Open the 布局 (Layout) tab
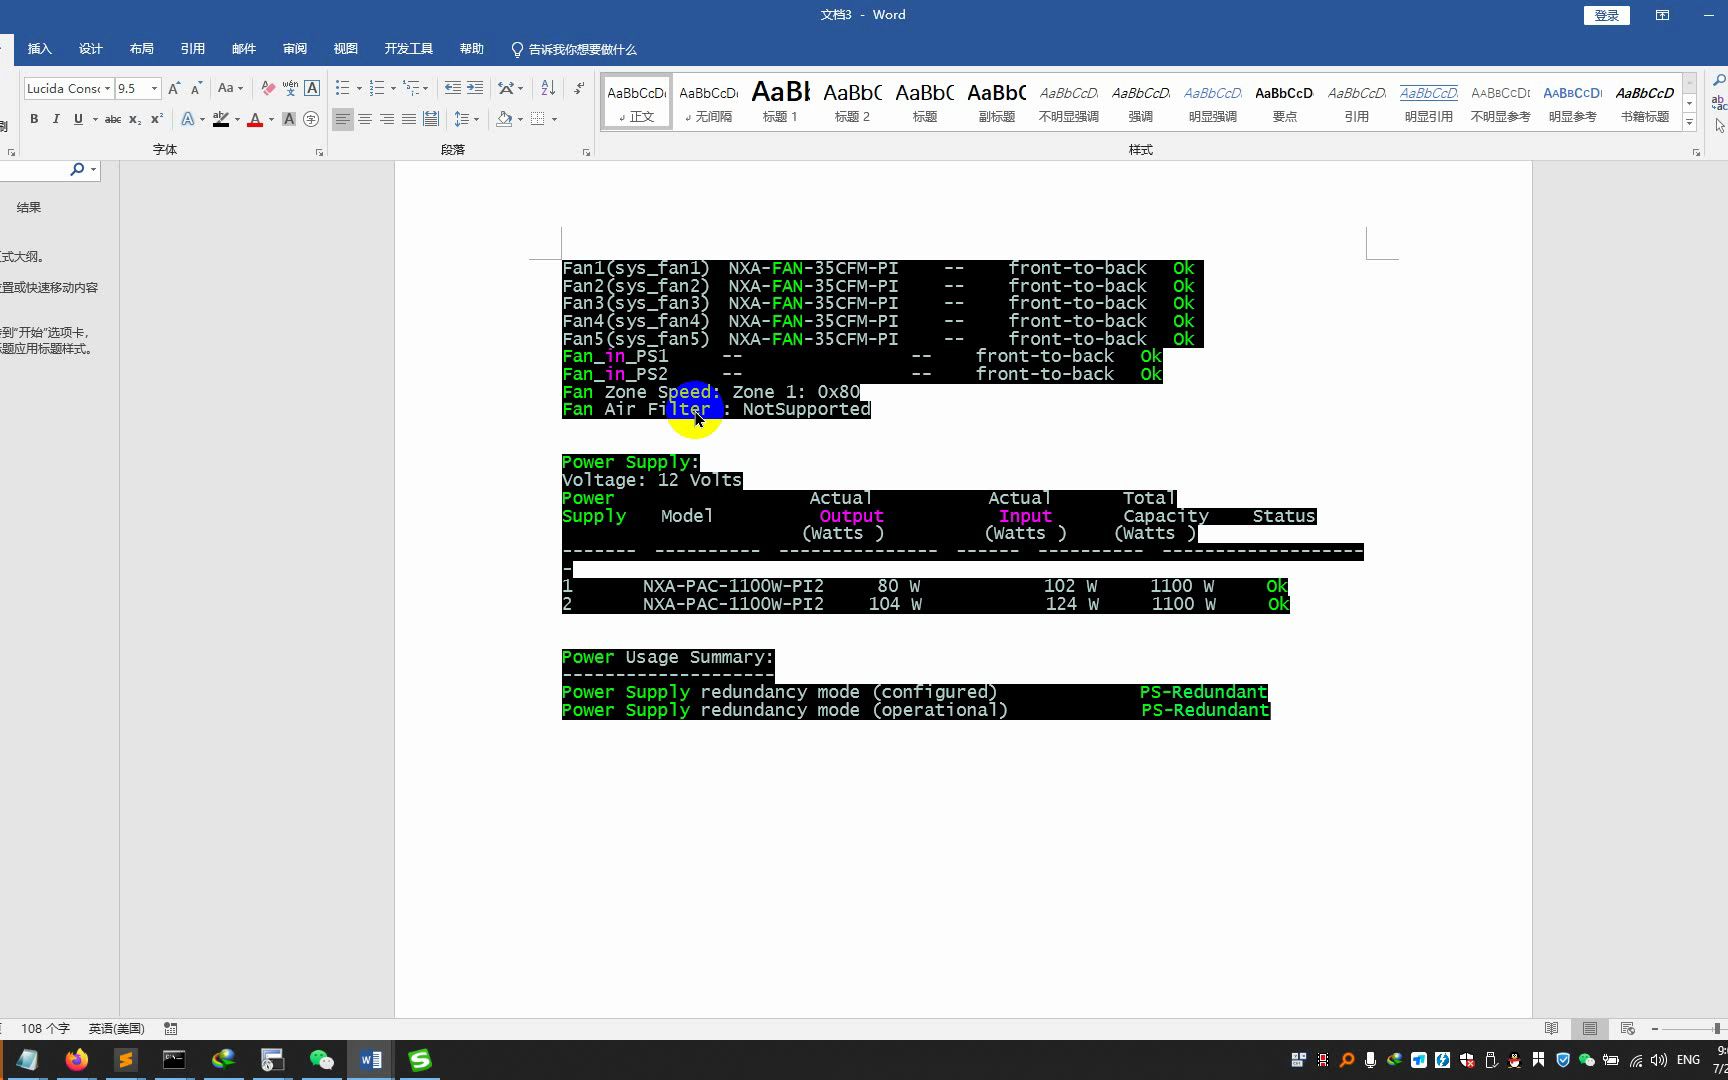This screenshot has height=1080, width=1728. (142, 49)
